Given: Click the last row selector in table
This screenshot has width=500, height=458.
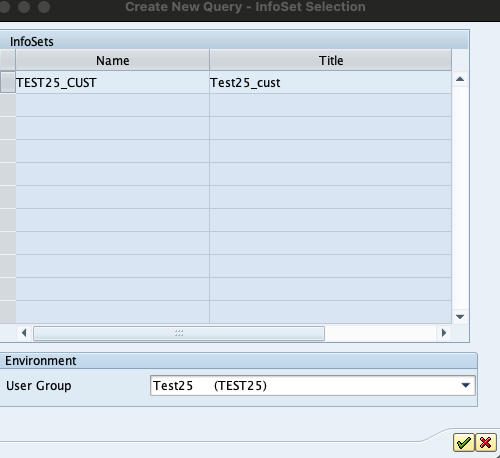Looking at the screenshot, I should tap(8, 312).
